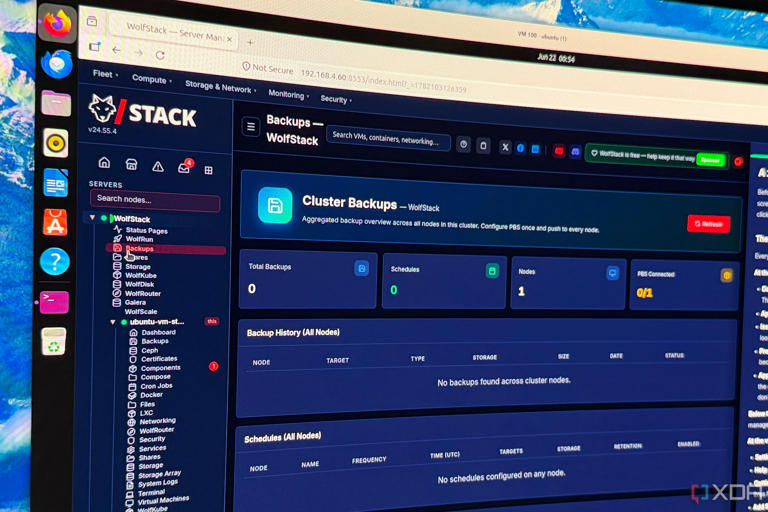Viewport: 768px width, 512px height.
Task: Open the Fleet dropdown menu
Action: click(105, 74)
